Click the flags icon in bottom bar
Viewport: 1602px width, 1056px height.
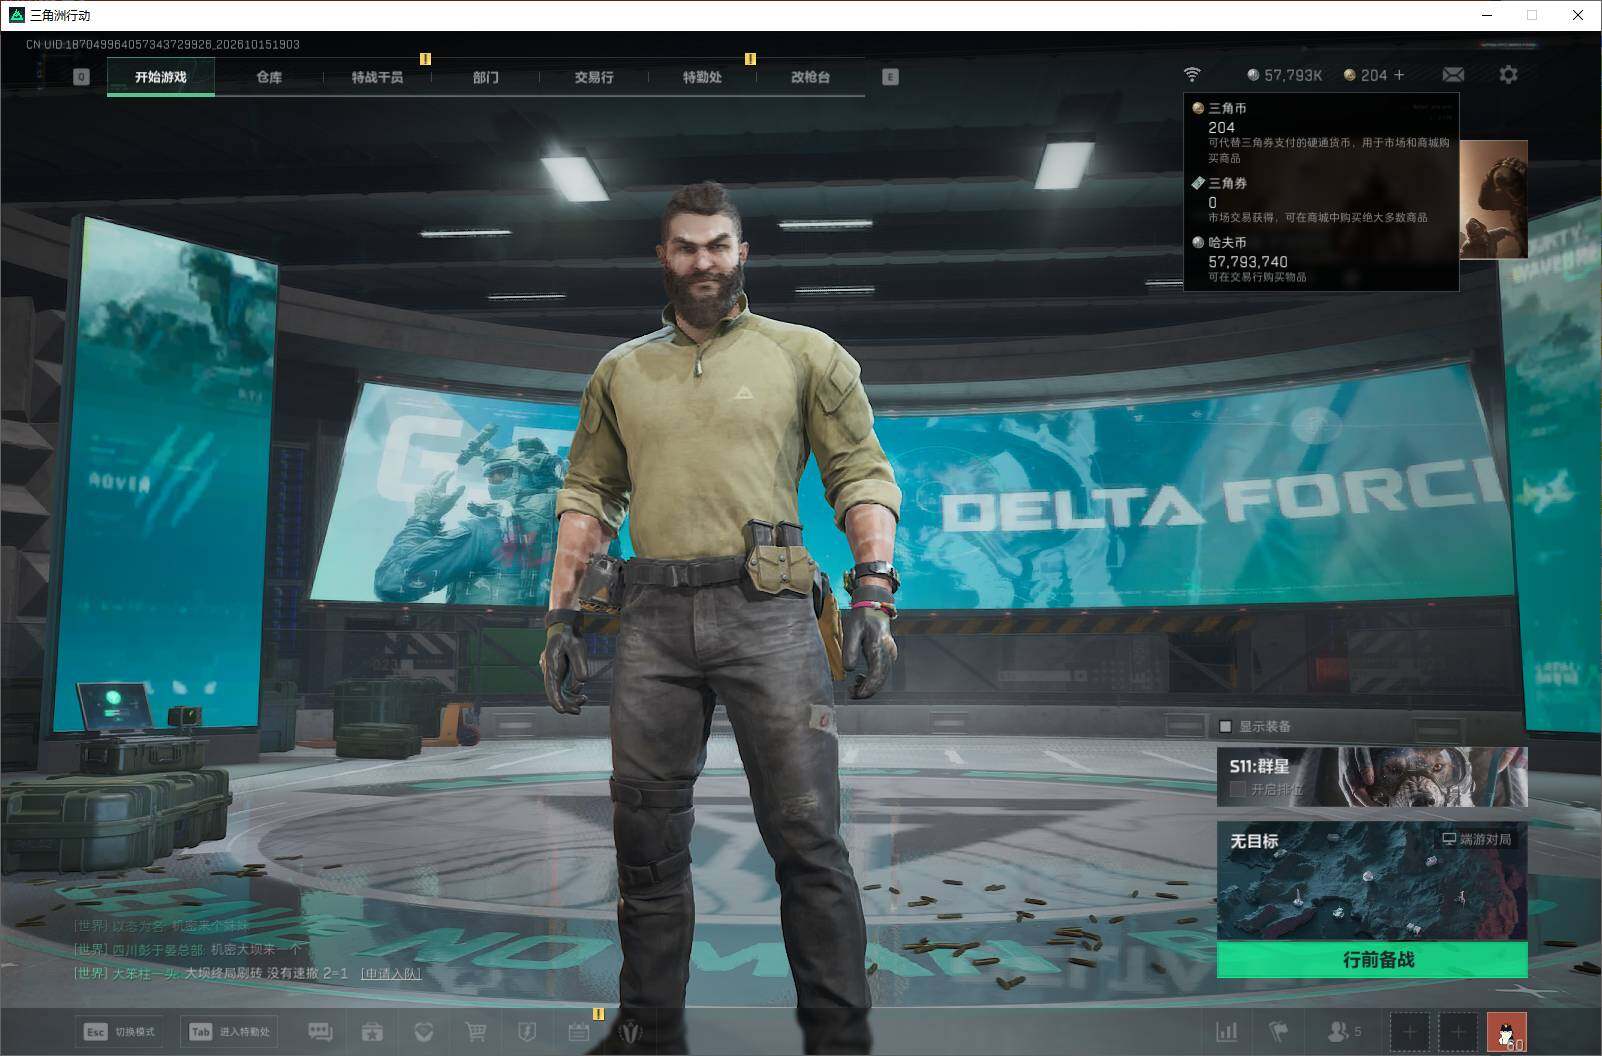click(x=1279, y=1031)
